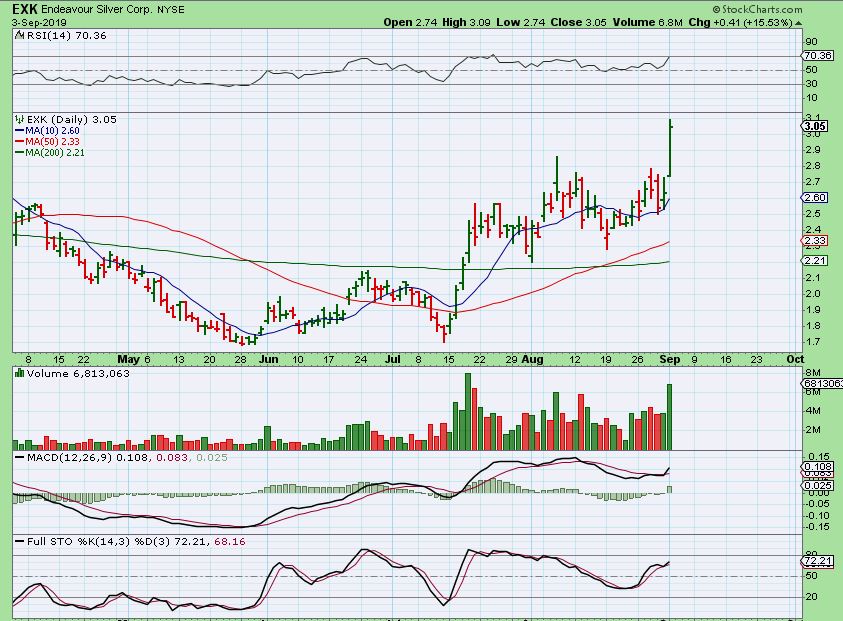The height and width of the screenshot is (621, 843).
Task: Click the High 3.09 value
Action: 466,23
